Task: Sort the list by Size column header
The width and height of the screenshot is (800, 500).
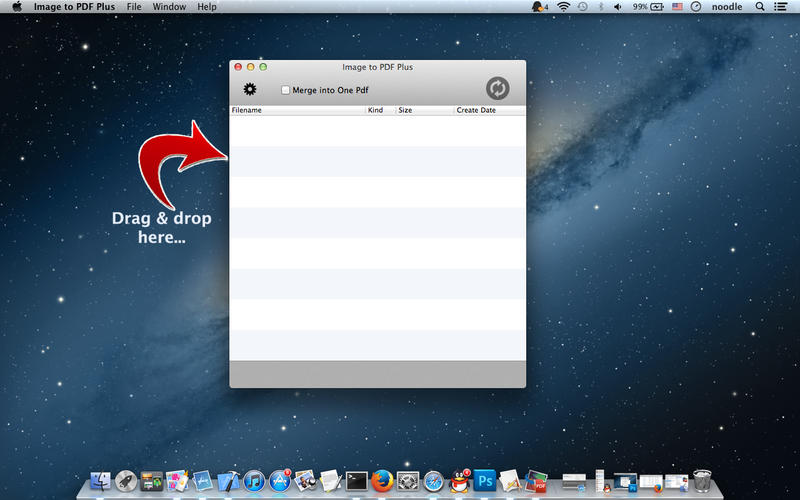Action: [425, 110]
